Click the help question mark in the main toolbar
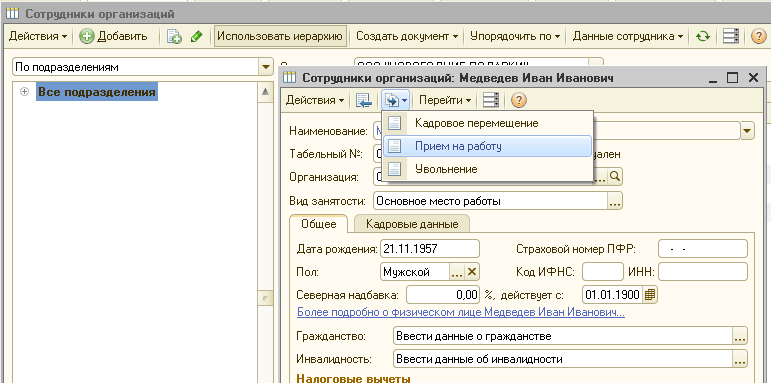 (759, 36)
